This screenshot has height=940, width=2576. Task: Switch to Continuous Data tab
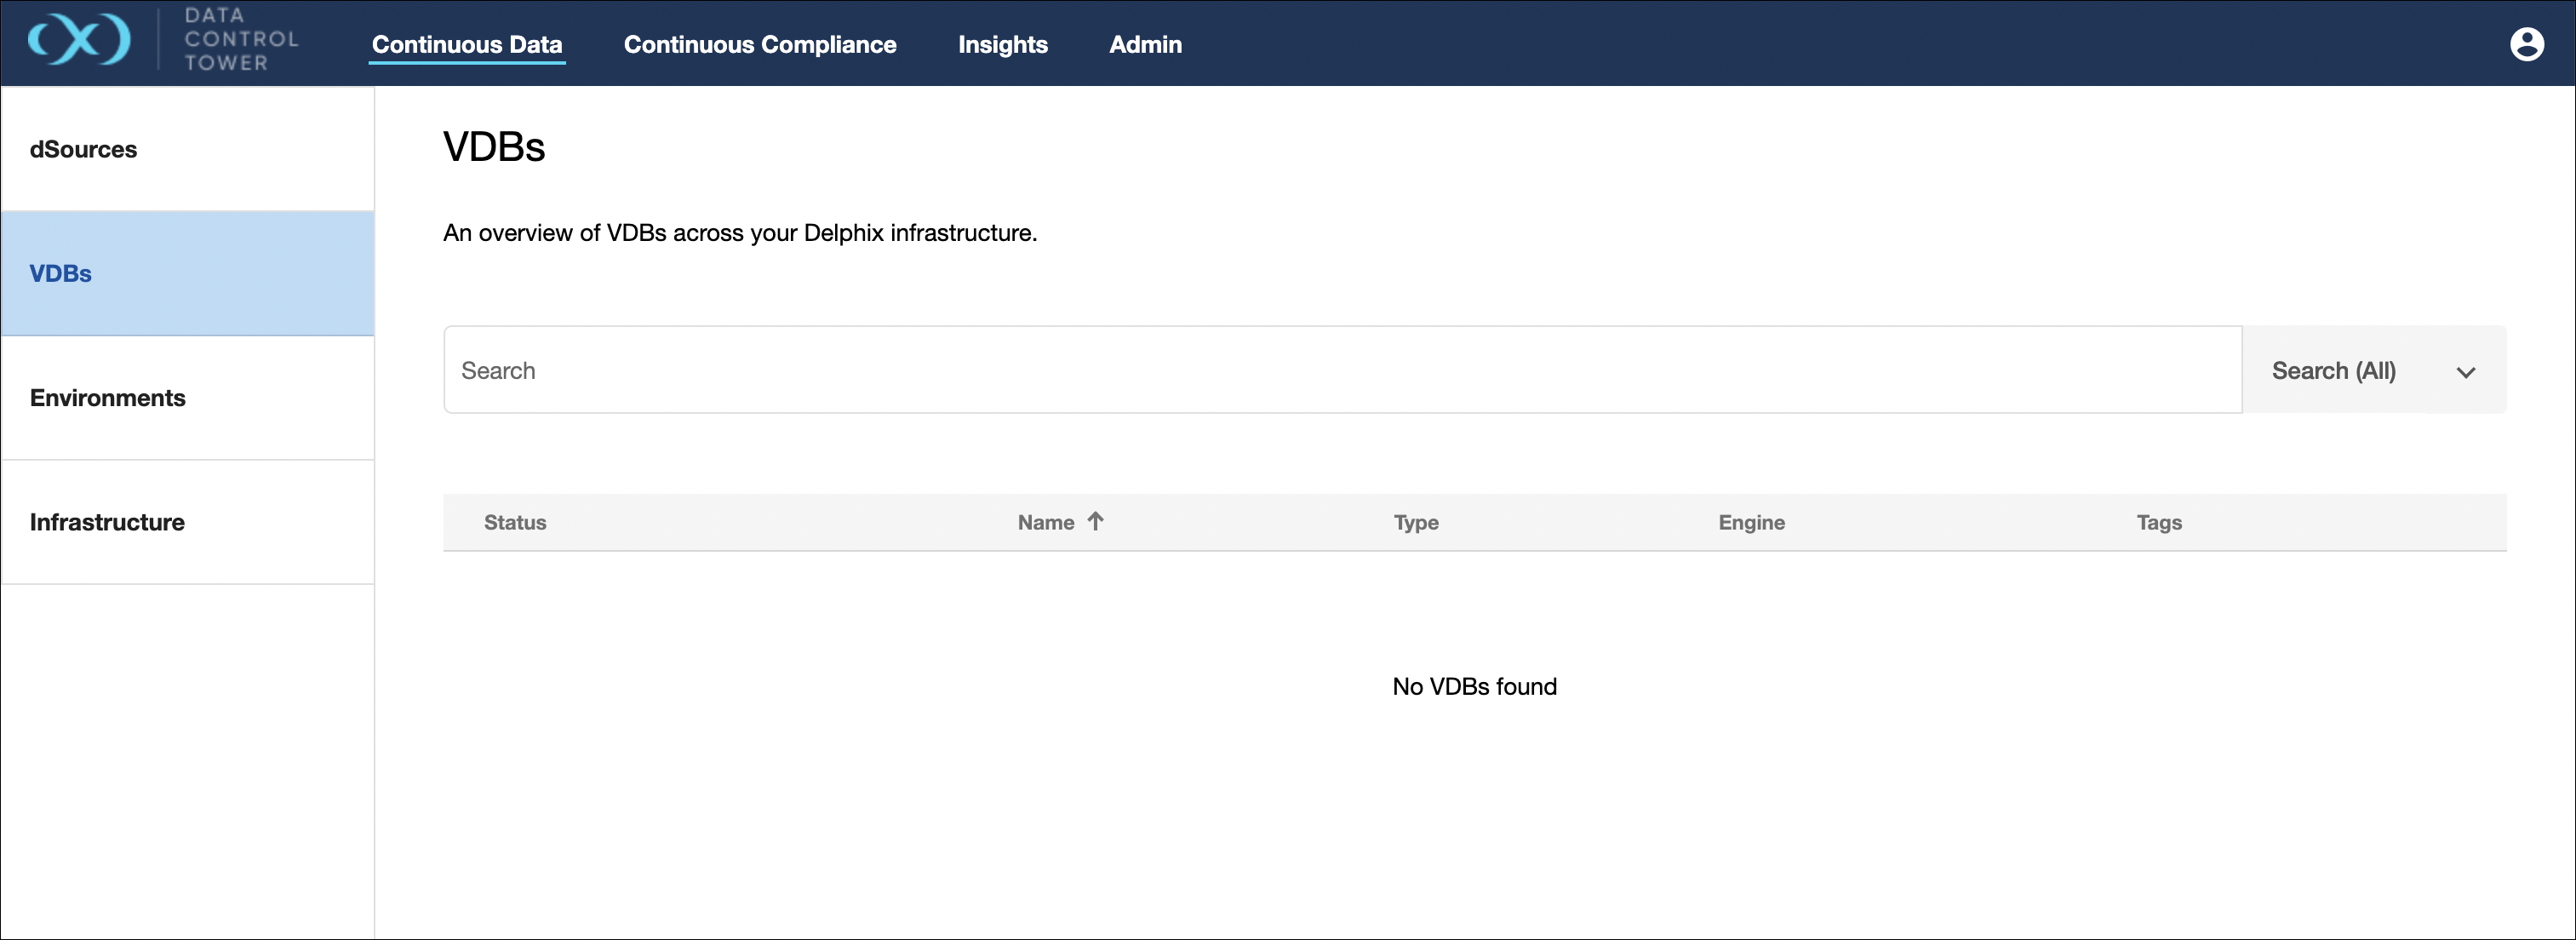coord(467,44)
